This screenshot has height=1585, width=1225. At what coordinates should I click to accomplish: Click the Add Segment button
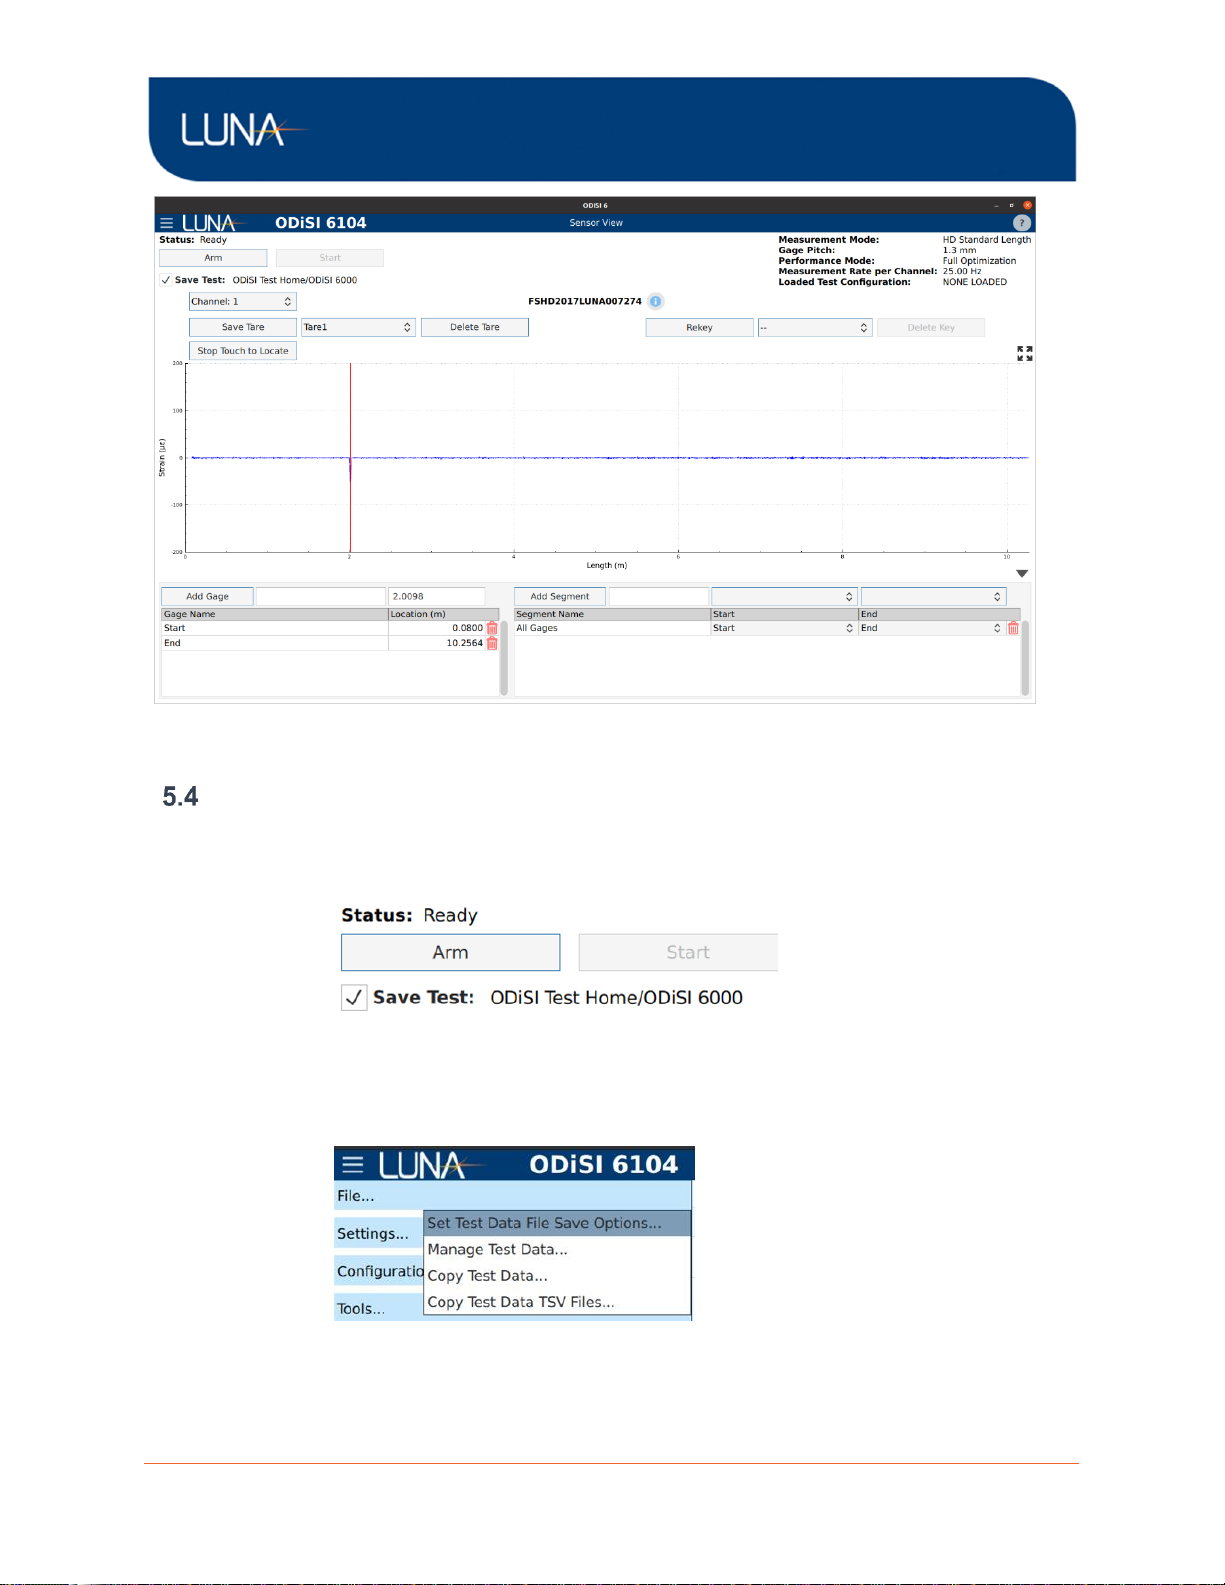560,596
